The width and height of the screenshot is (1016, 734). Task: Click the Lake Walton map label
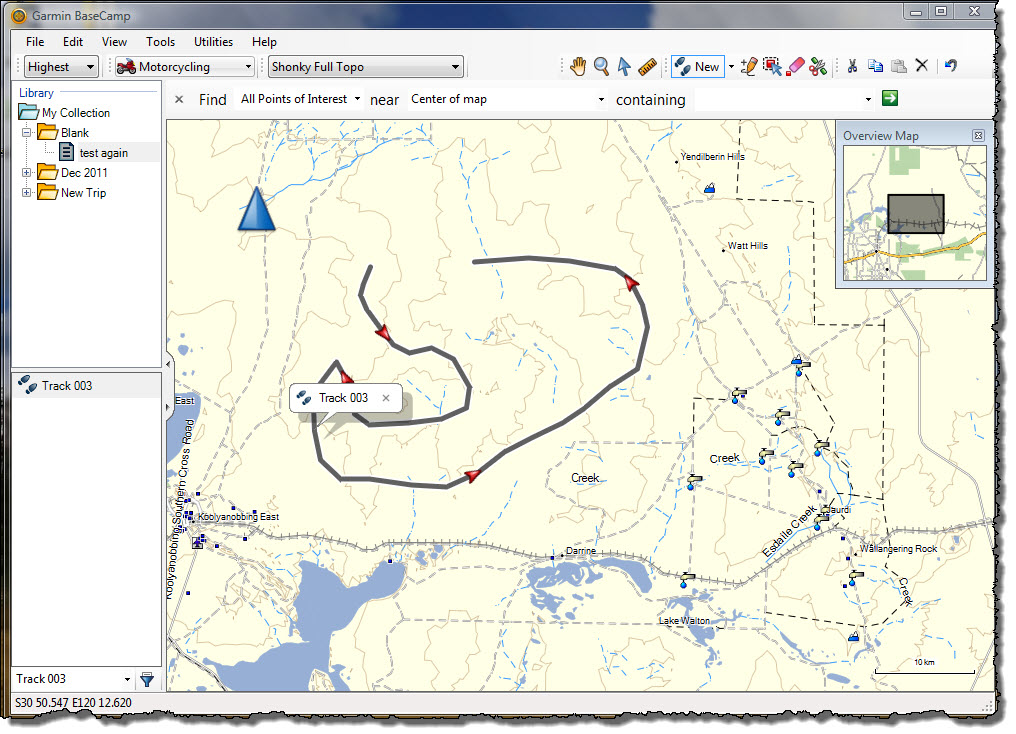pyautogui.click(x=684, y=621)
